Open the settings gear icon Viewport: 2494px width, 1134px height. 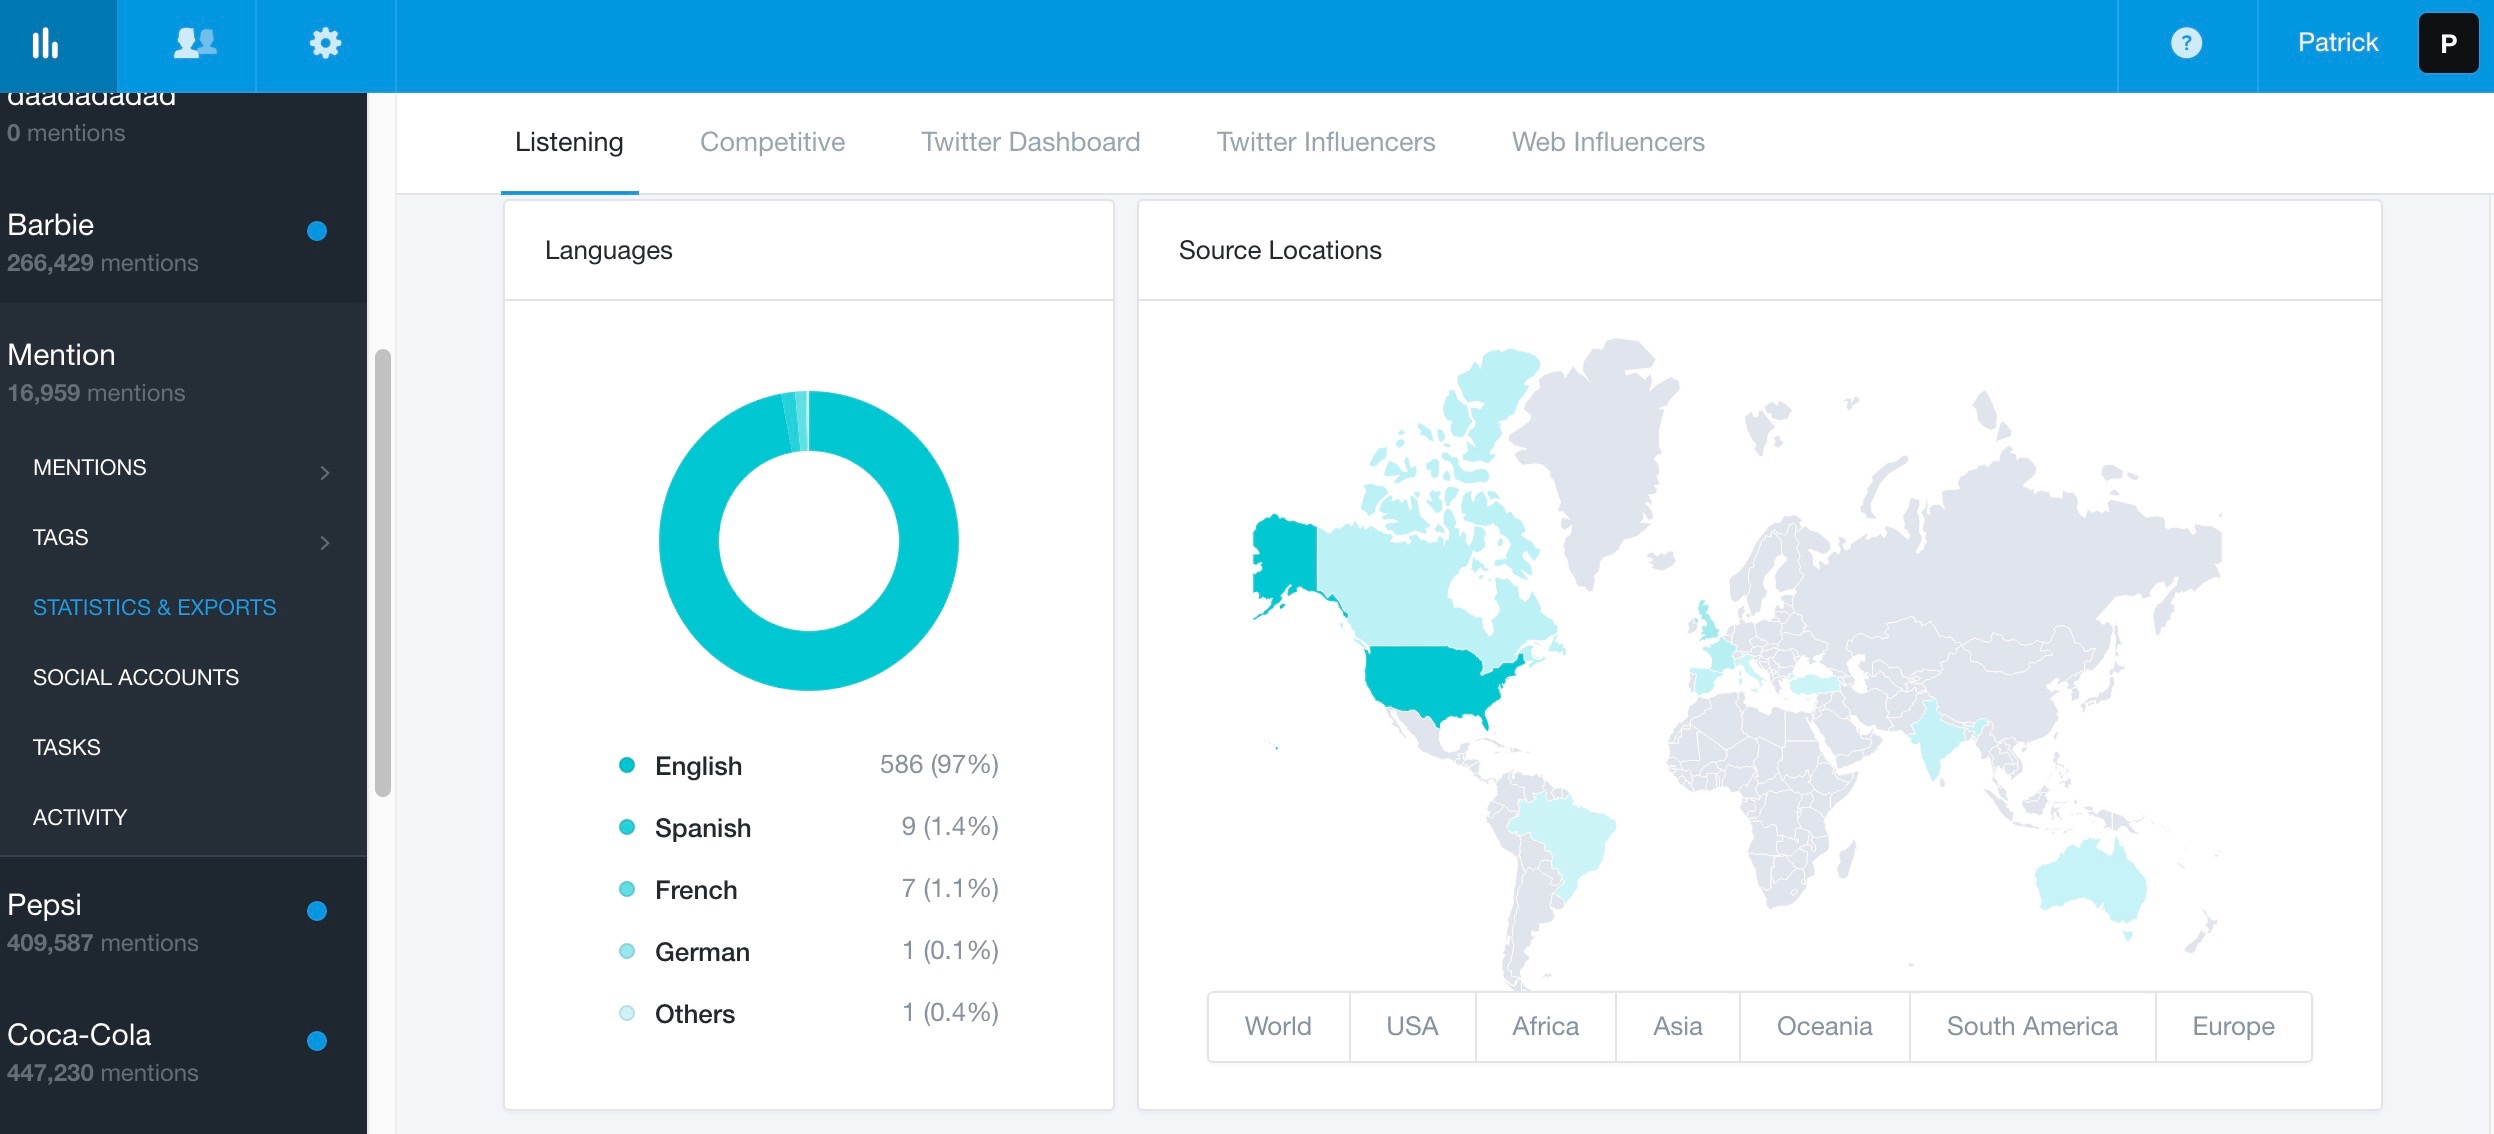pos(325,43)
